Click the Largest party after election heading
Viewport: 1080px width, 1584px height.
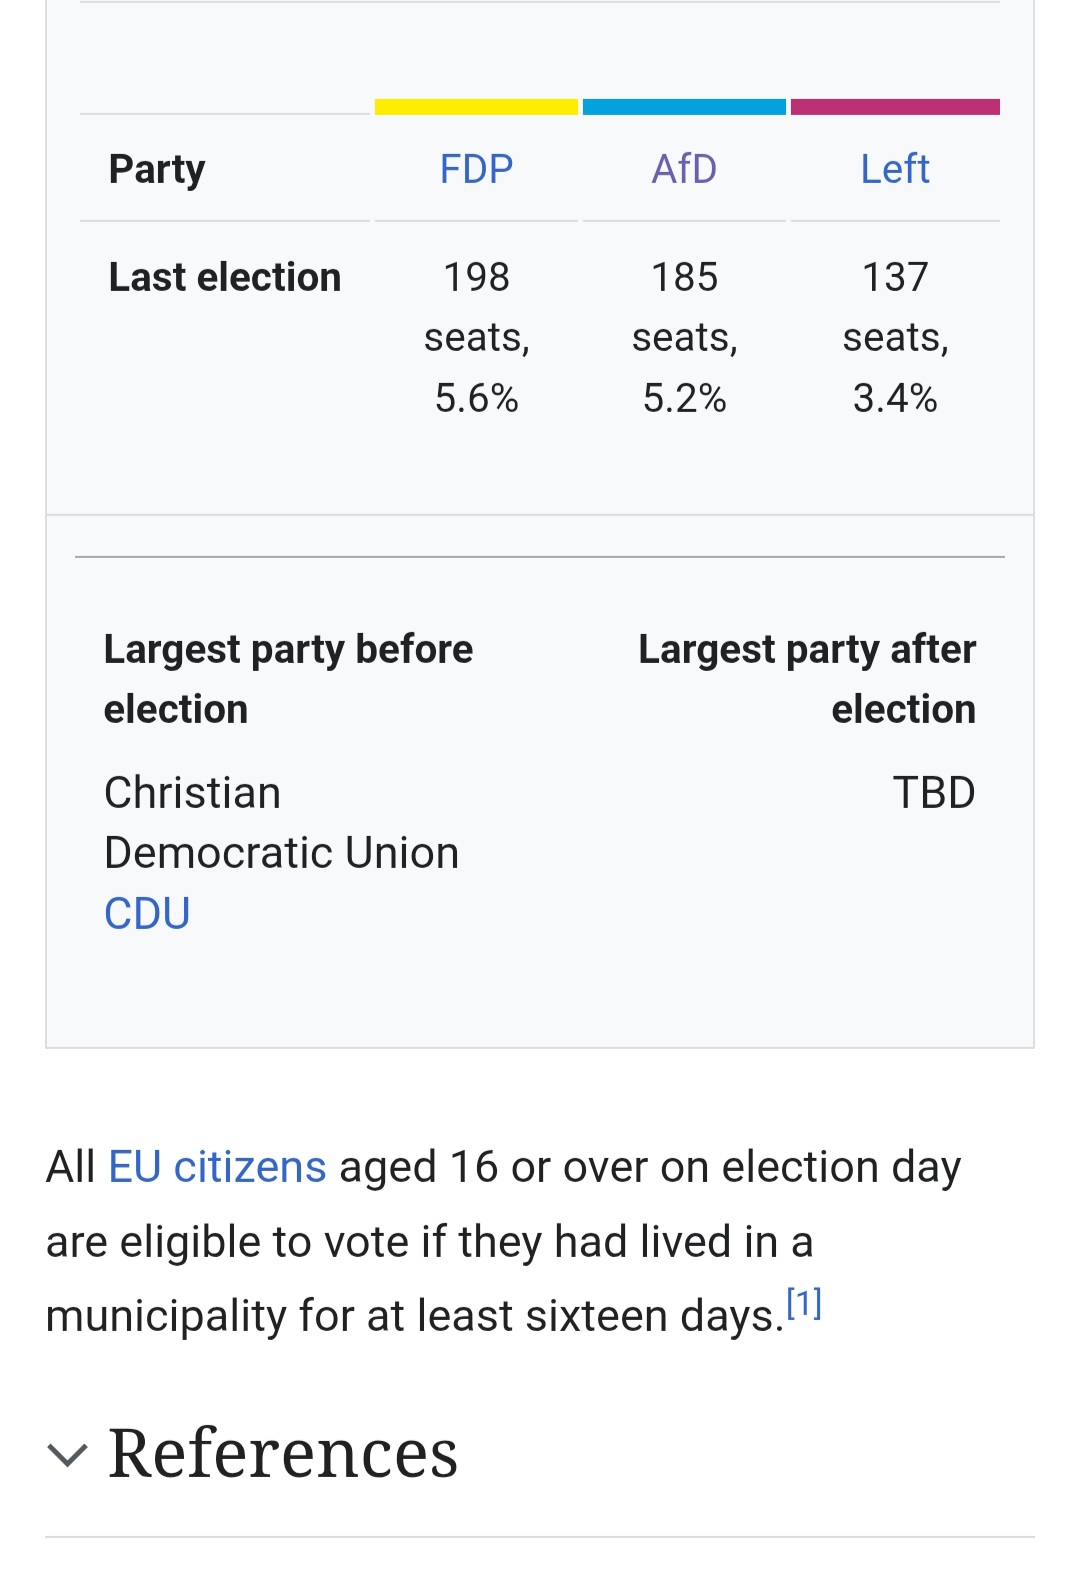click(806, 679)
